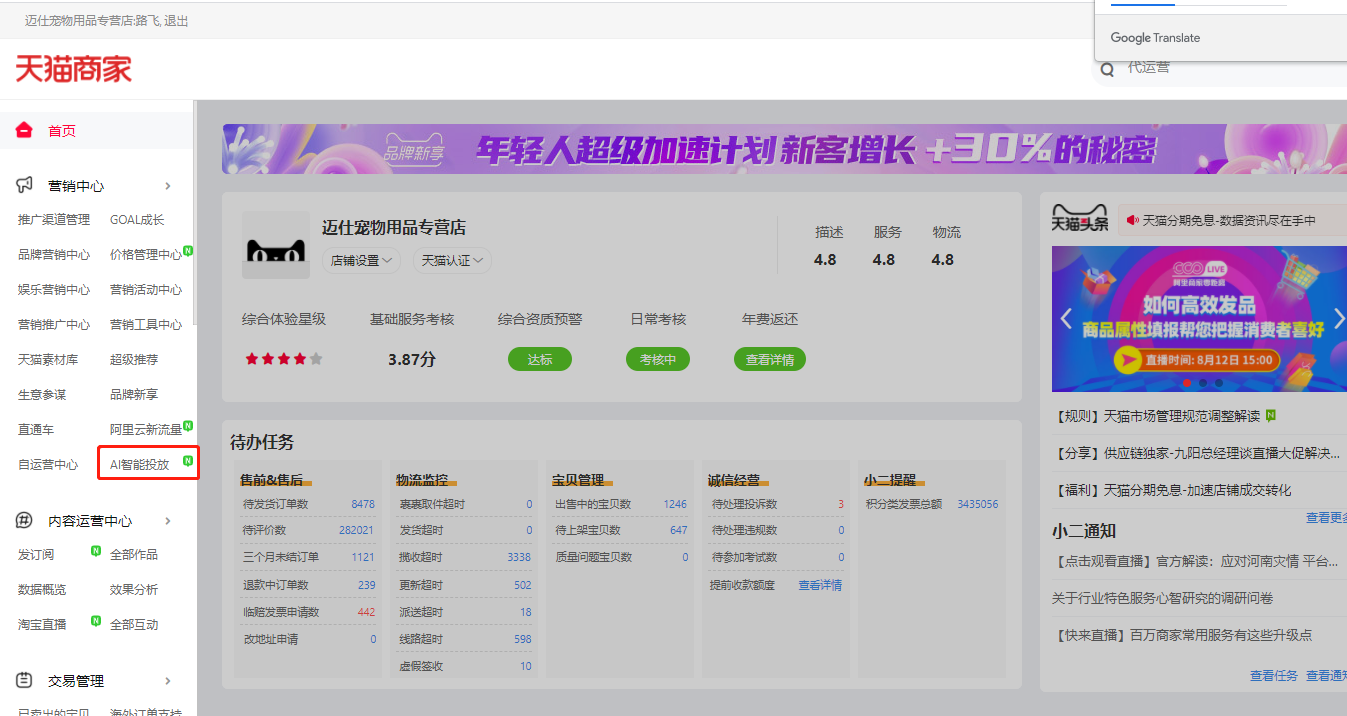Click the star rating under 综合体验星级
1347x716 pixels.
(x=284, y=359)
